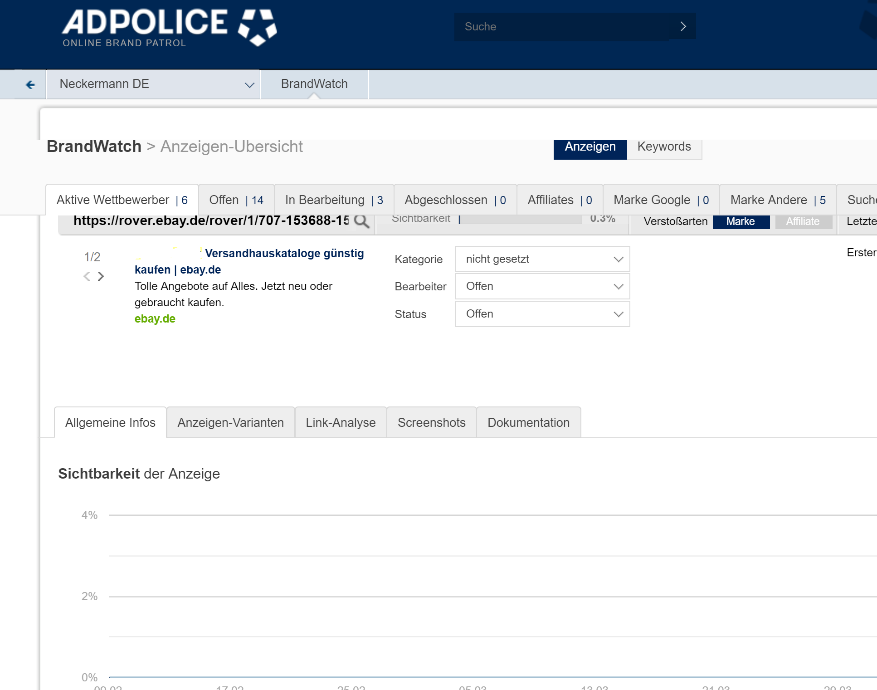Image resolution: width=877 pixels, height=690 pixels.
Task: Switch to the Dokumentation tab
Action: (529, 423)
